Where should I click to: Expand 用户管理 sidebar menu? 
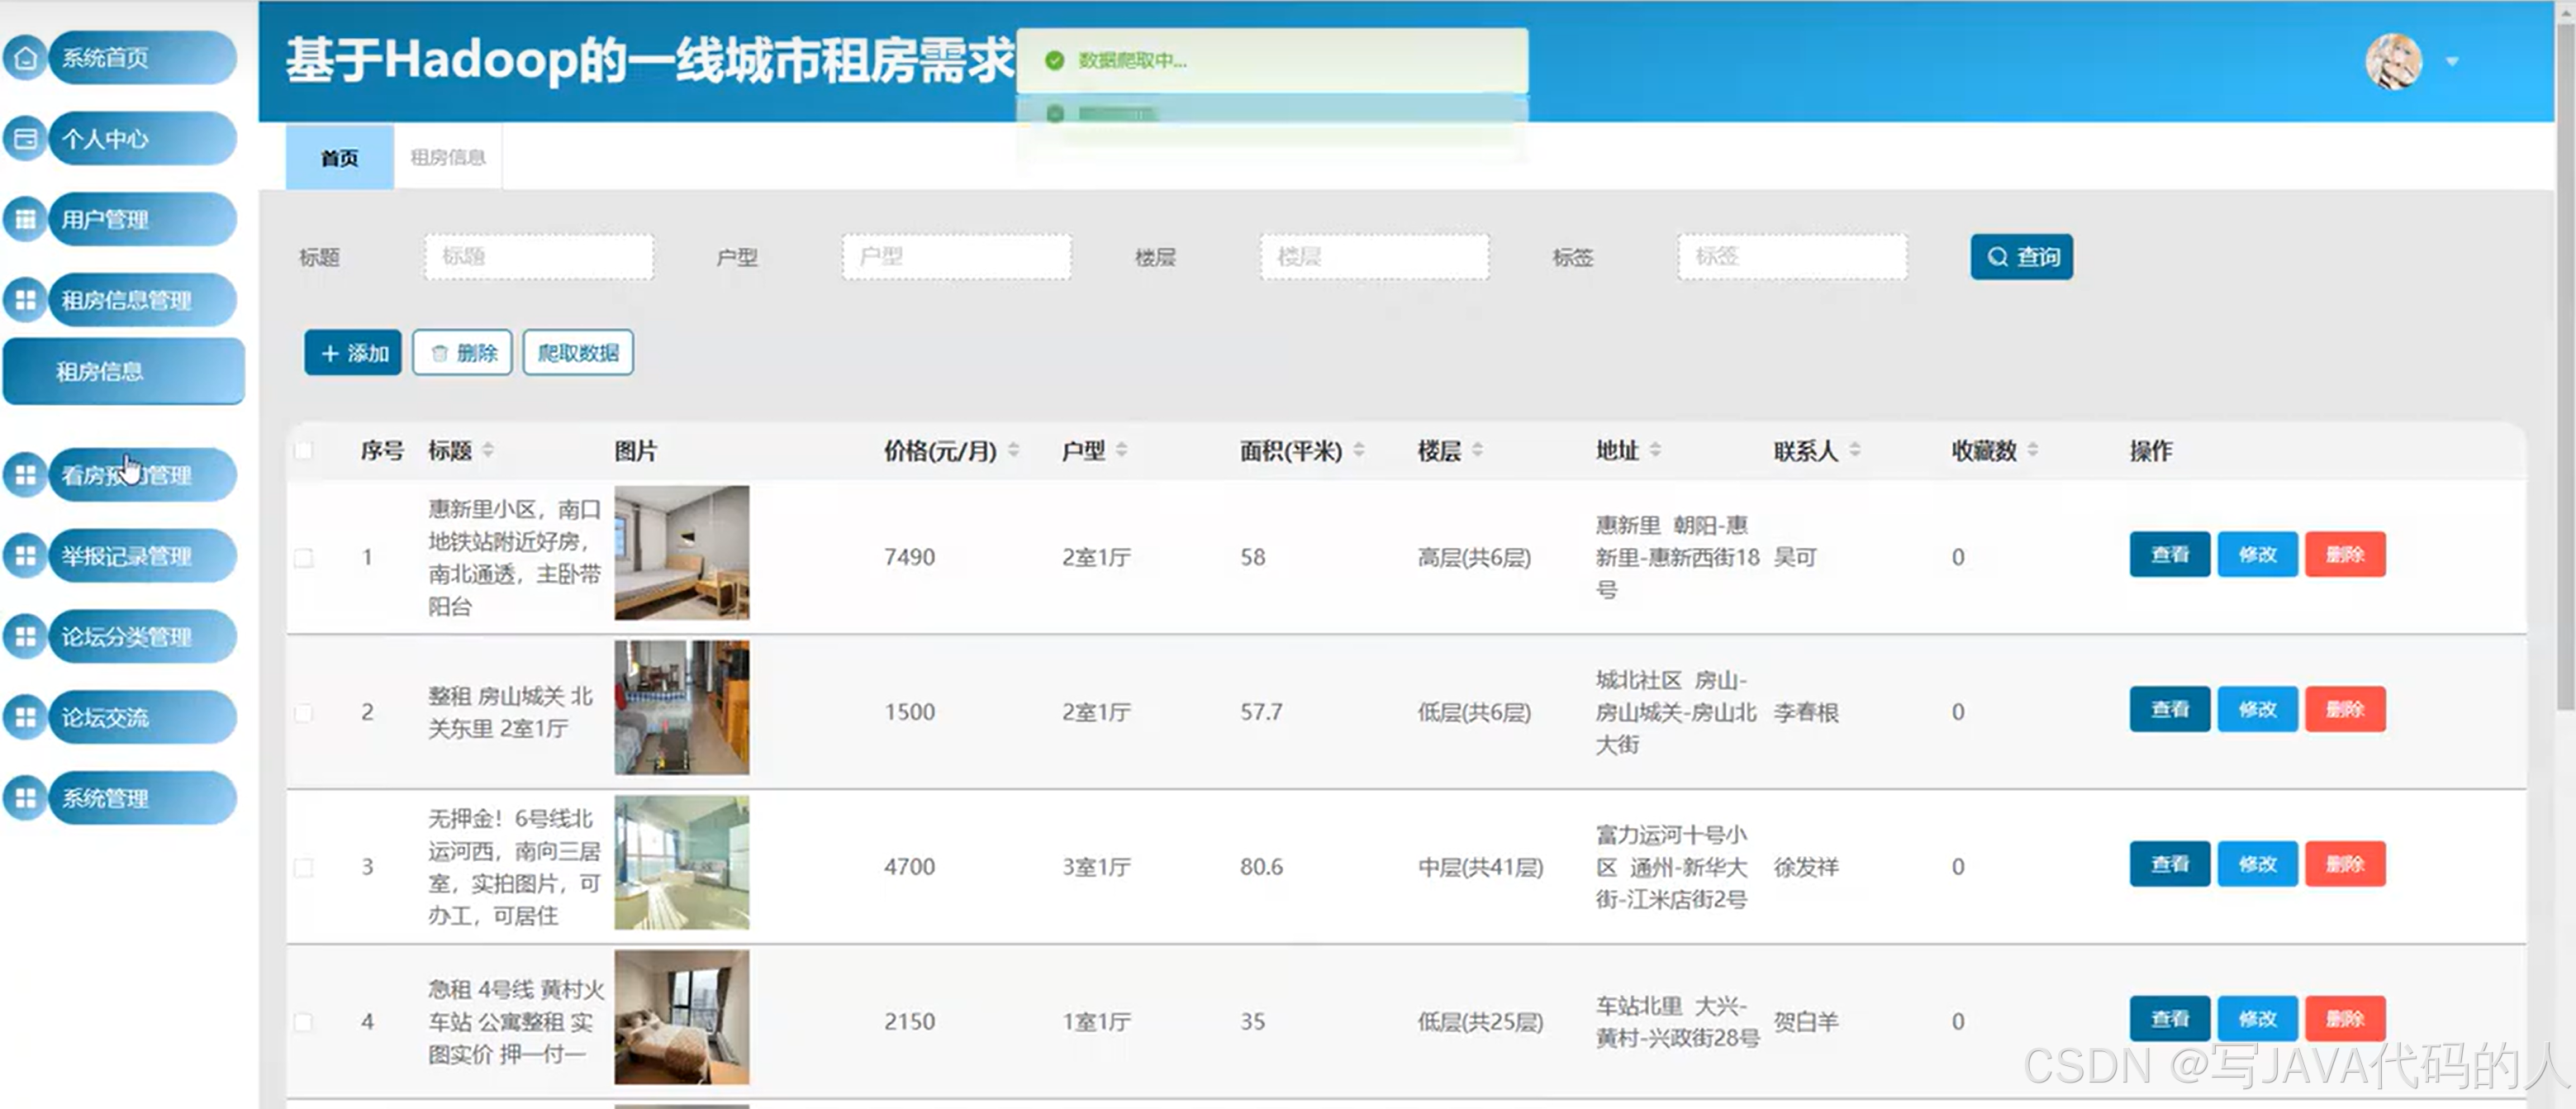tap(142, 219)
